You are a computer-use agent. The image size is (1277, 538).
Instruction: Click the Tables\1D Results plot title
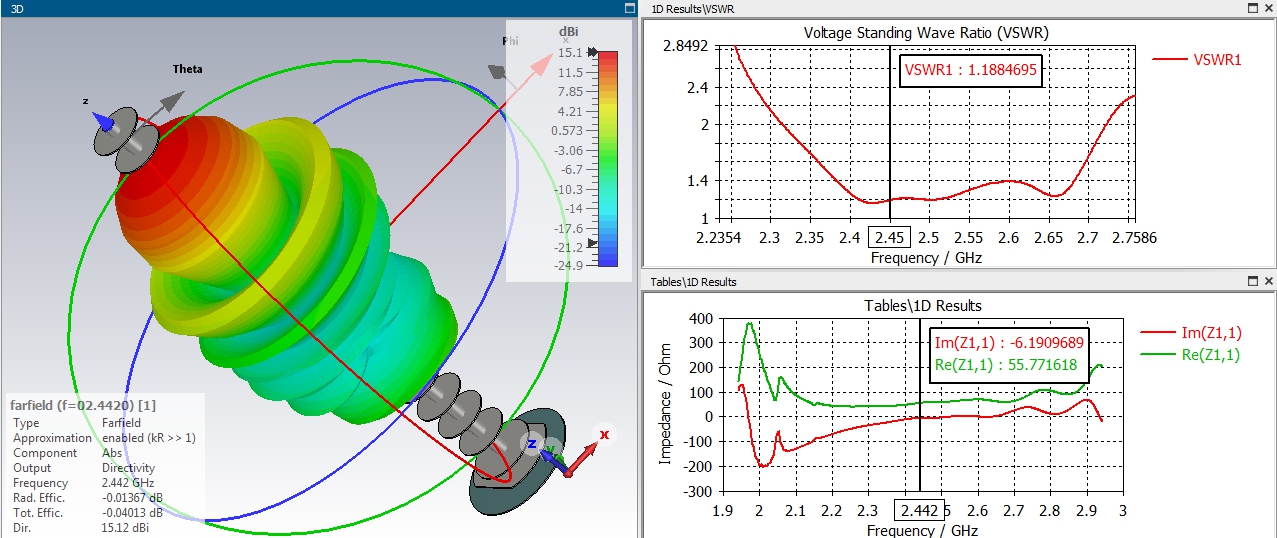coord(923,305)
